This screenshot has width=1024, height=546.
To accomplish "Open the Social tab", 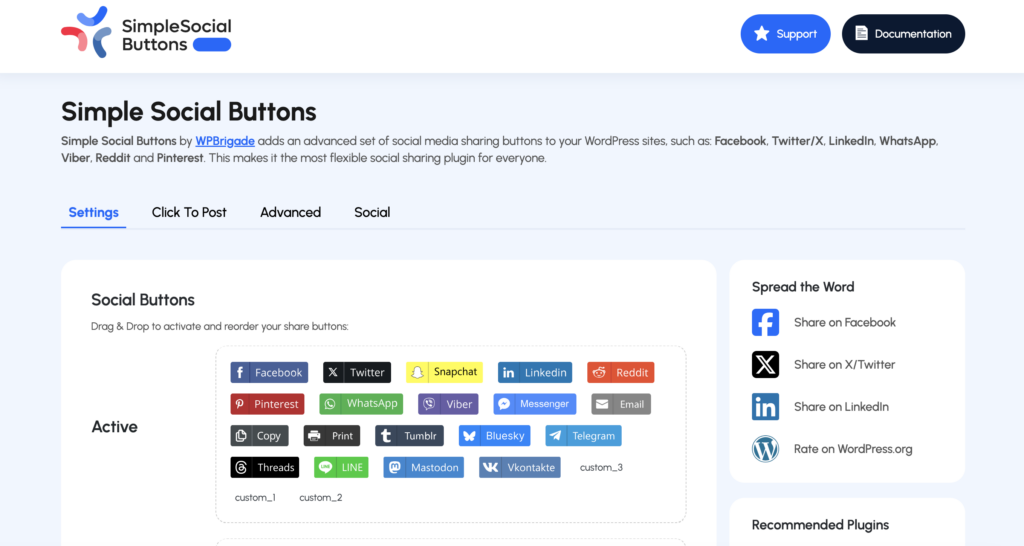I will pyautogui.click(x=372, y=212).
